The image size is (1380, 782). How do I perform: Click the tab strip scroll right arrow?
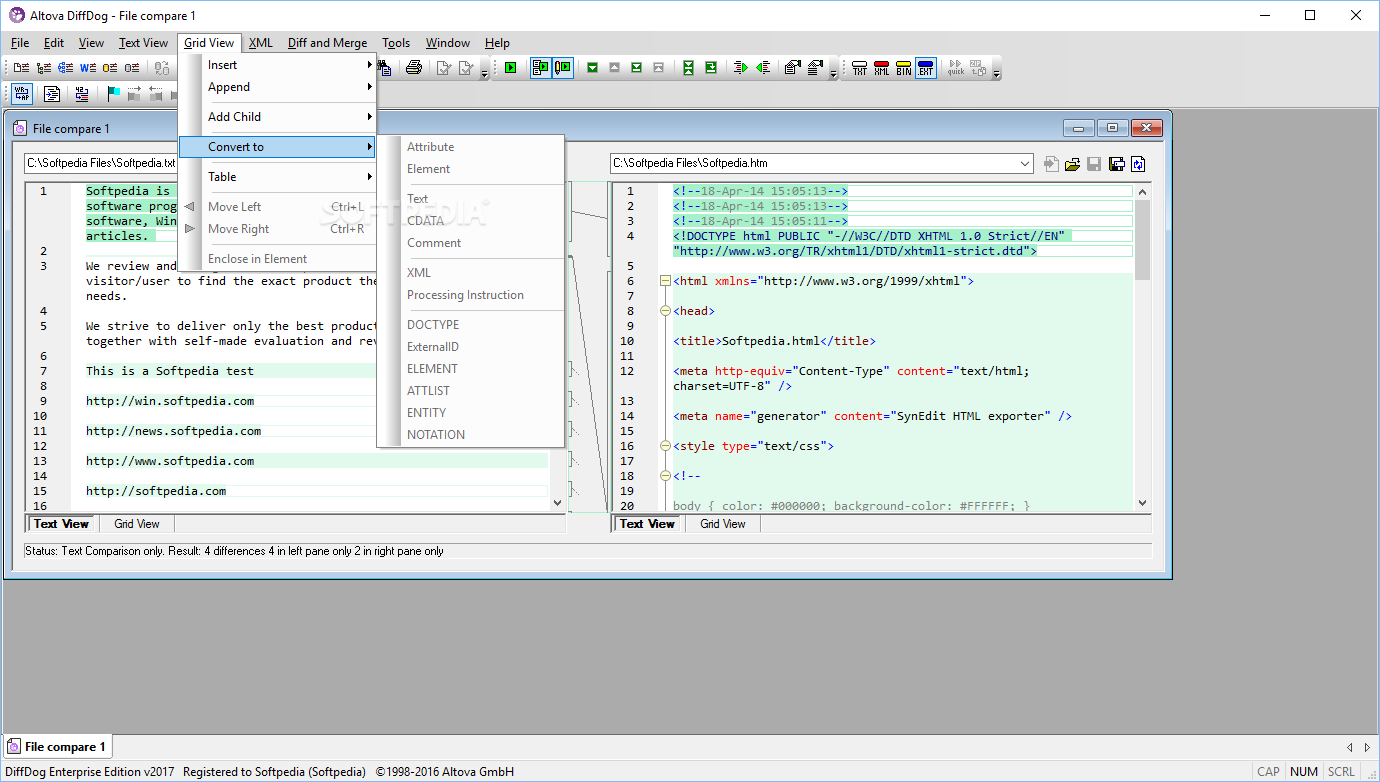1367,747
